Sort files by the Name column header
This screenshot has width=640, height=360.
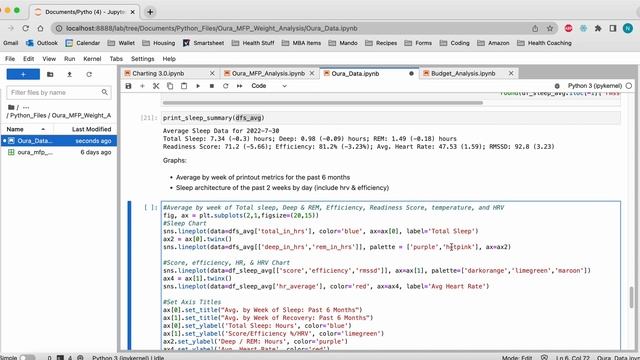27,129
